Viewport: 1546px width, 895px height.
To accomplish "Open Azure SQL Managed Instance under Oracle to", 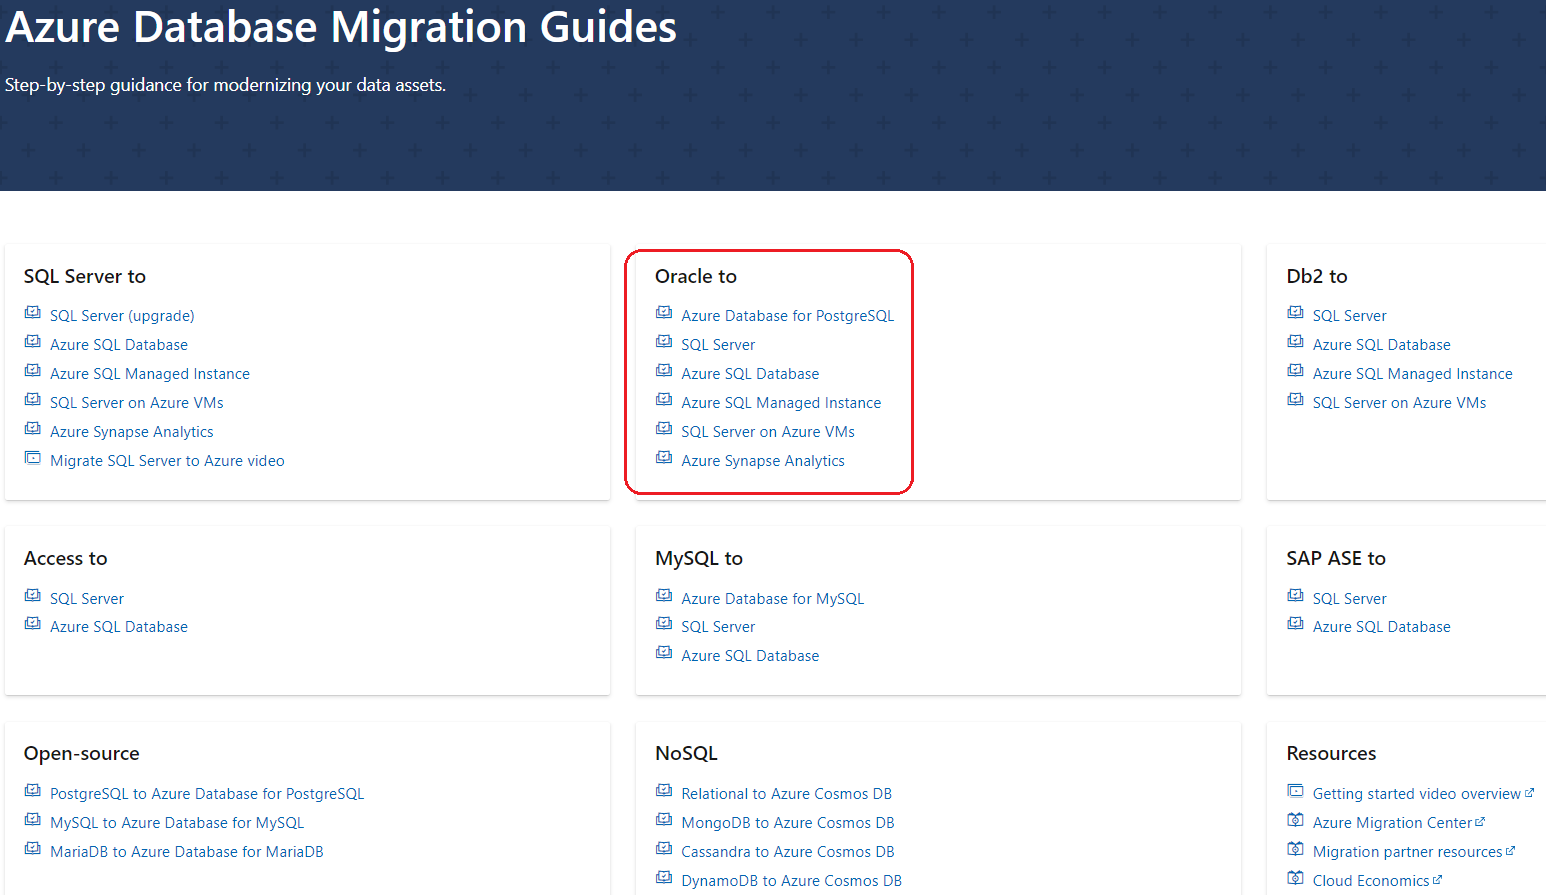I will click(x=781, y=403).
